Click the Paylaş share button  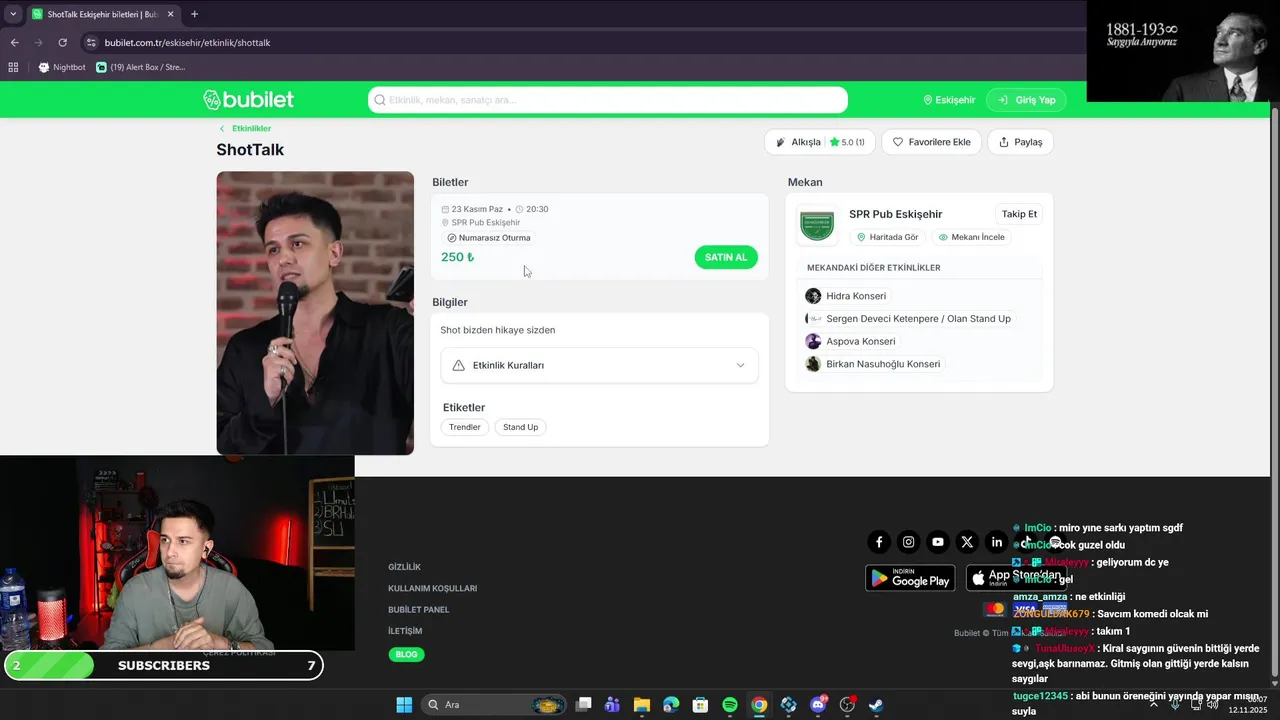tap(1020, 142)
